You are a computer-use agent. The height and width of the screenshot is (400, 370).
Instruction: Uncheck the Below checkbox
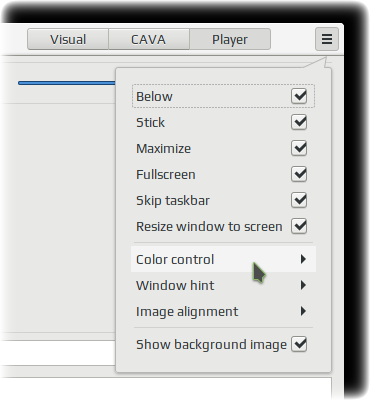[299, 96]
